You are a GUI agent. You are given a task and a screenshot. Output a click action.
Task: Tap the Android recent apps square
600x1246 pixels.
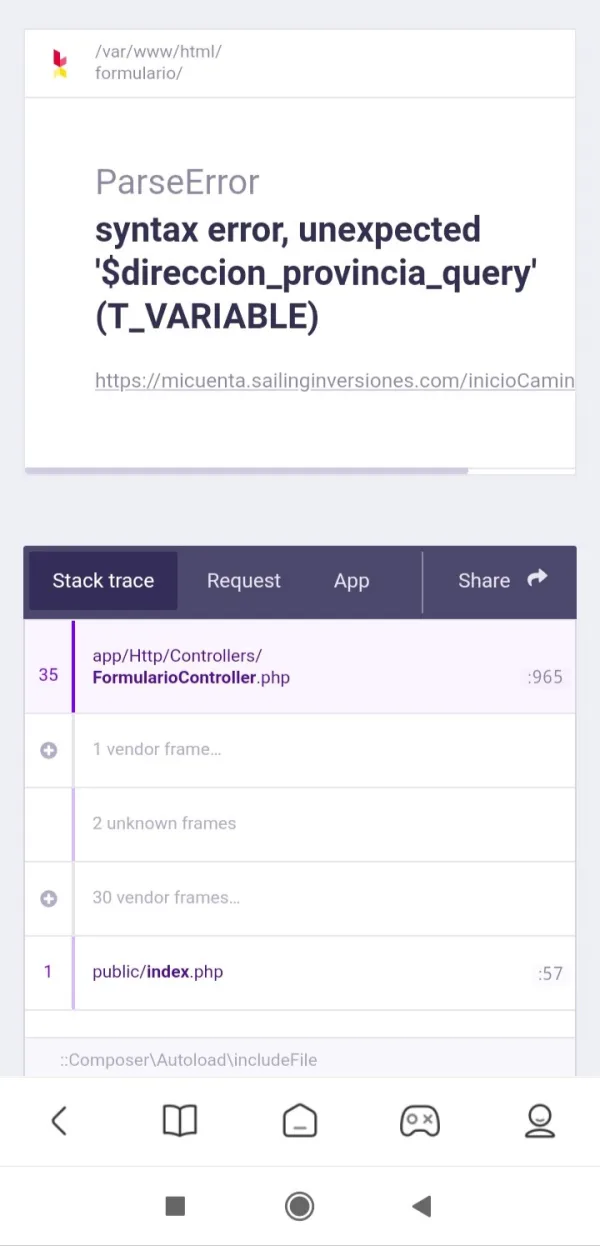175,1206
